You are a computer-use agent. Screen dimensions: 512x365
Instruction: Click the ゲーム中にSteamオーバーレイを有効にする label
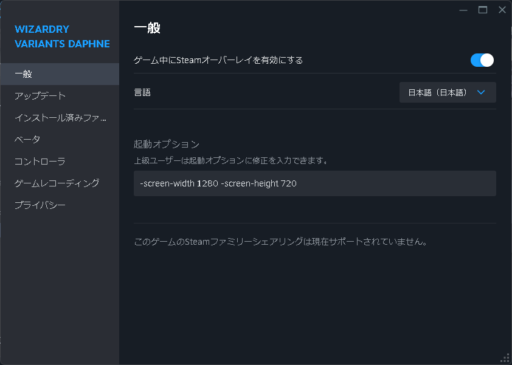pos(218,60)
